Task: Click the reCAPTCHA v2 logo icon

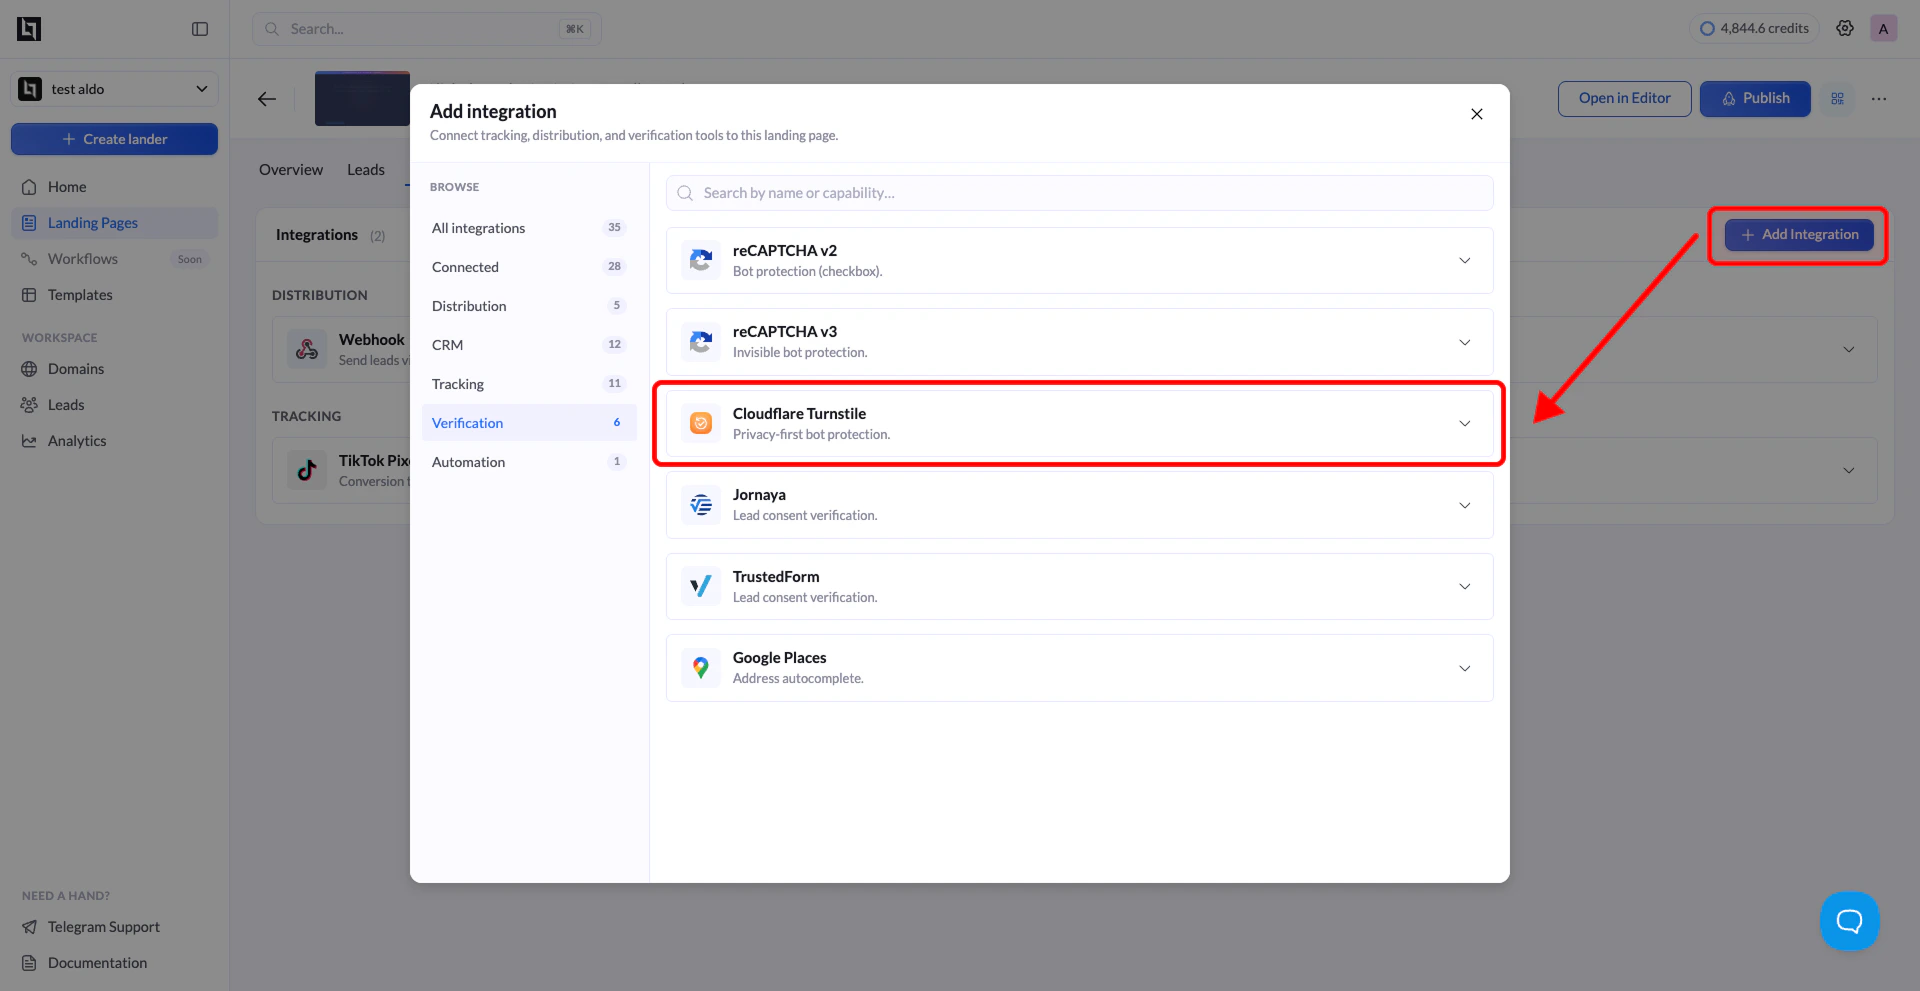Action: 701,260
